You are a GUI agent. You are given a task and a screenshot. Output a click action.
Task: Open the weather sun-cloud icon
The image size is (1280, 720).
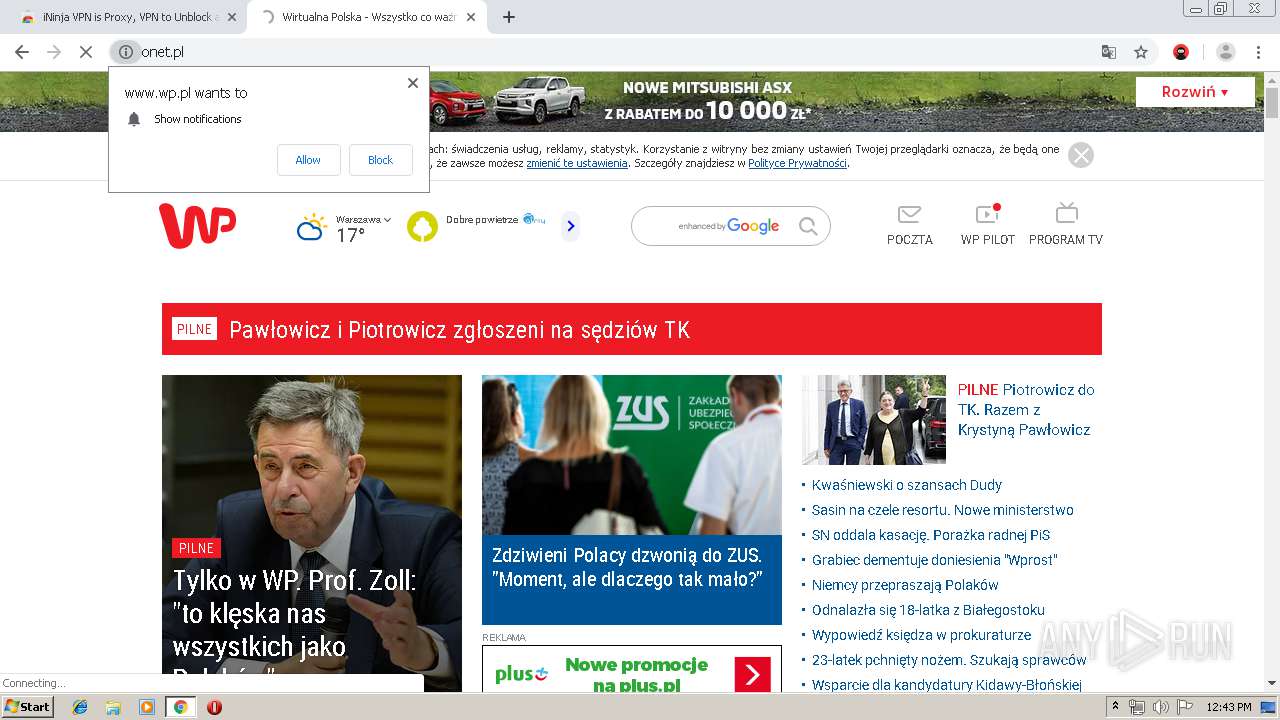click(x=311, y=227)
